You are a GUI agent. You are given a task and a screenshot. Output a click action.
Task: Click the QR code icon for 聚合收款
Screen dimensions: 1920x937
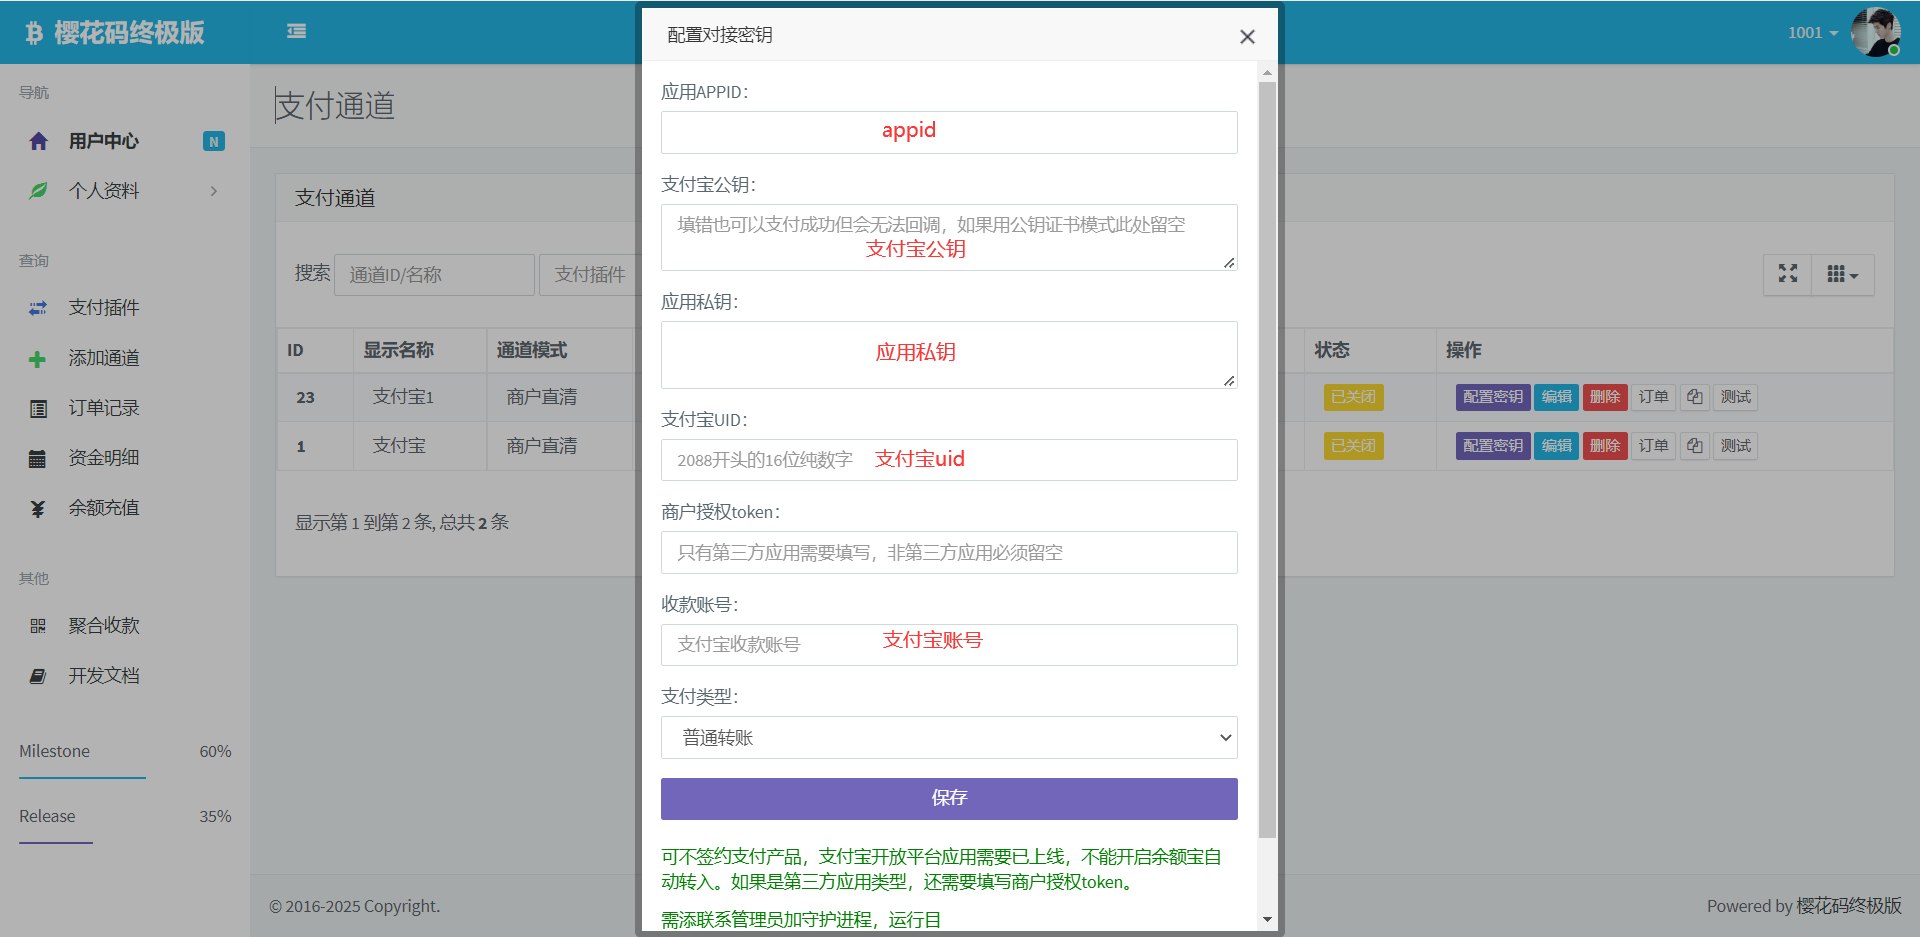click(x=38, y=626)
